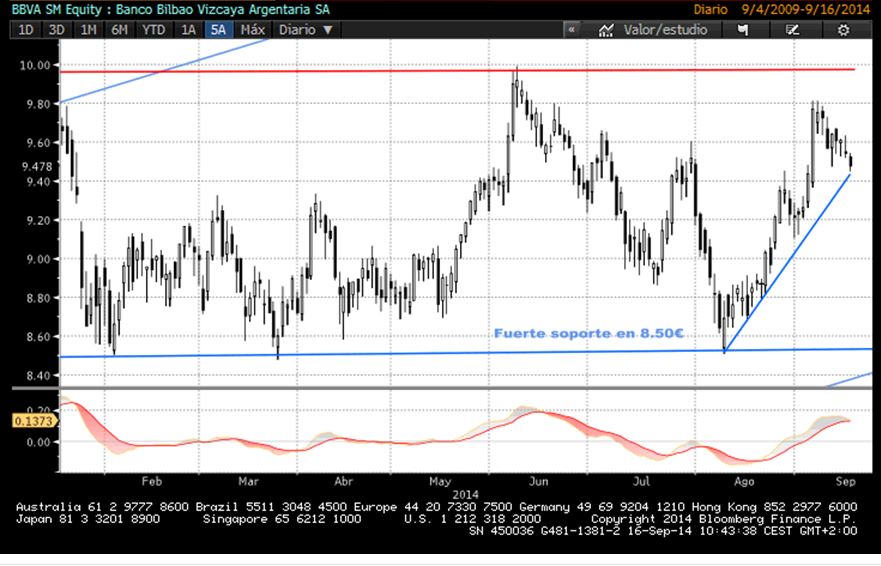The width and height of the screenshot is (881, 566).
Task: Click the double-chevron collapse button
Action: point(571,30)
